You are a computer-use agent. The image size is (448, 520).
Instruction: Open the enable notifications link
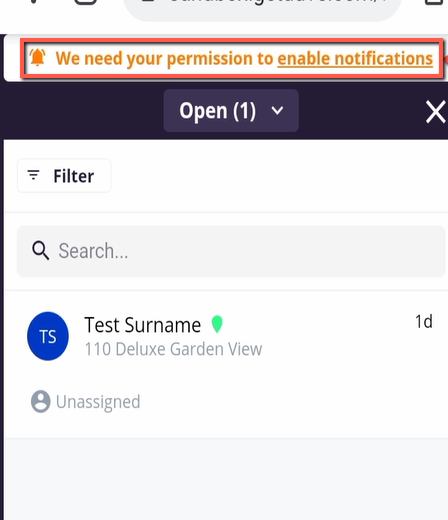click(355, 59)
